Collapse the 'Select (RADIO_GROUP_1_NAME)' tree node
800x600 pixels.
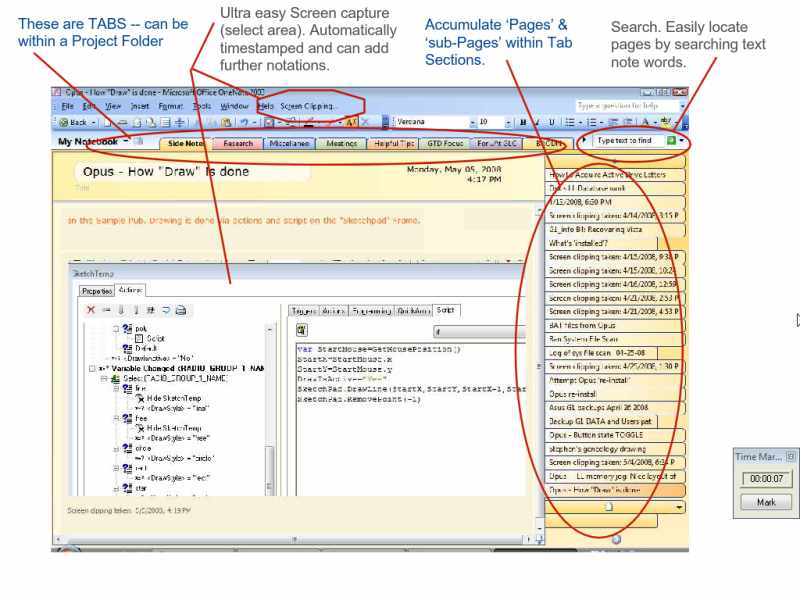tap(104, 378)
